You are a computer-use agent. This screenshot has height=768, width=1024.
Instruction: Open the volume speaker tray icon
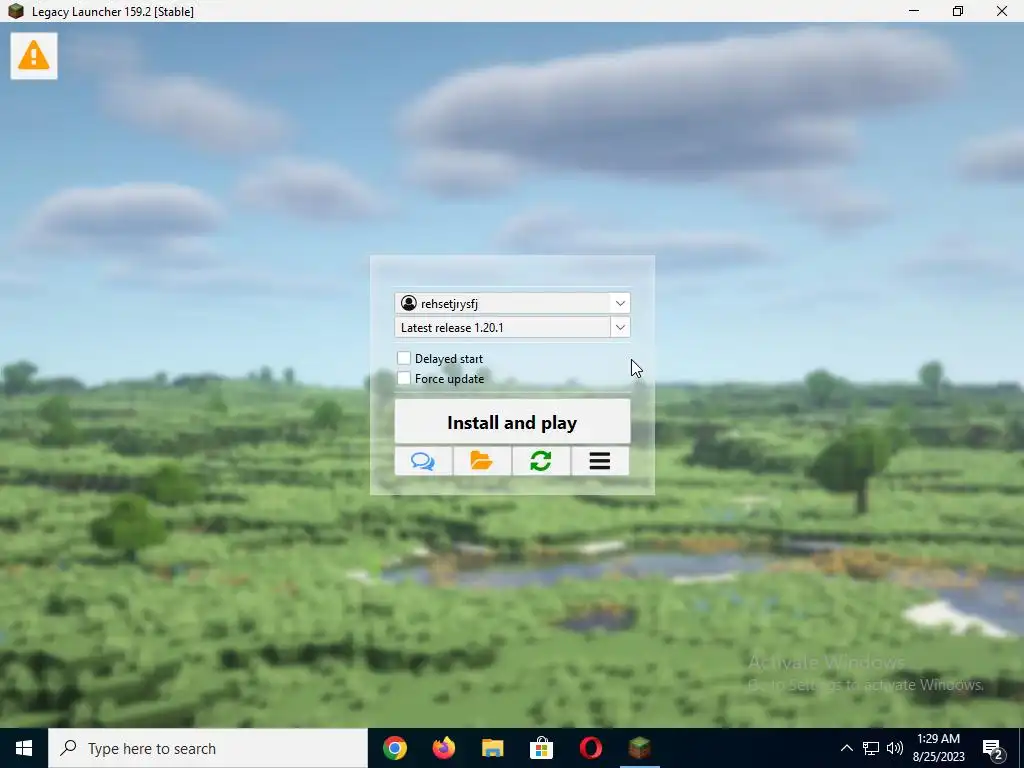(895, 748)
